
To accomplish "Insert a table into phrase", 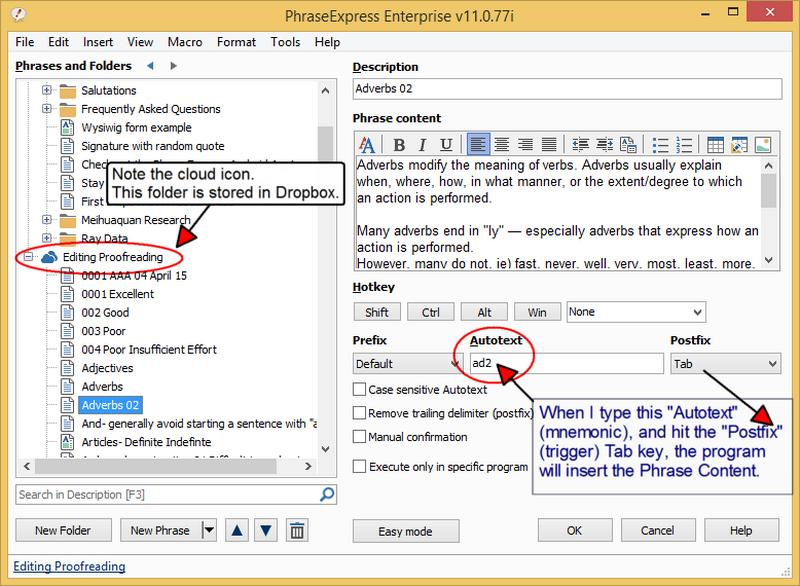I will click(715, 145).
